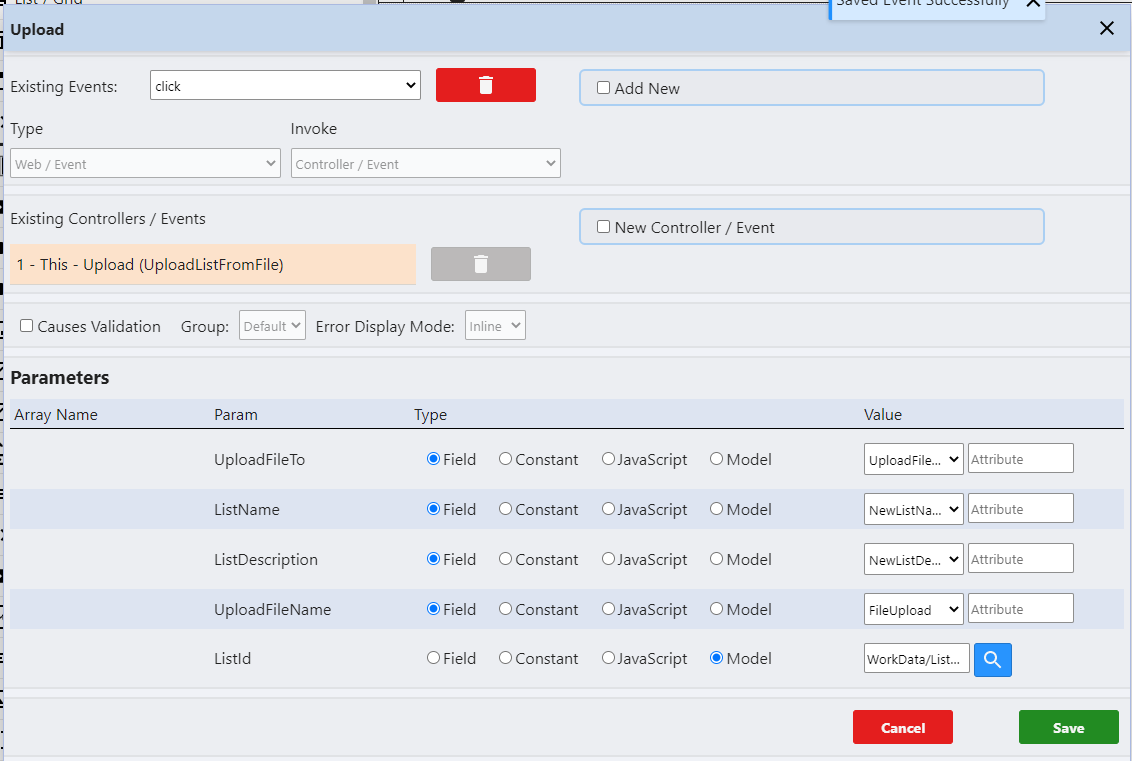Set ListDescription type to Constant
1132x761 pixels.
(505, 558)
